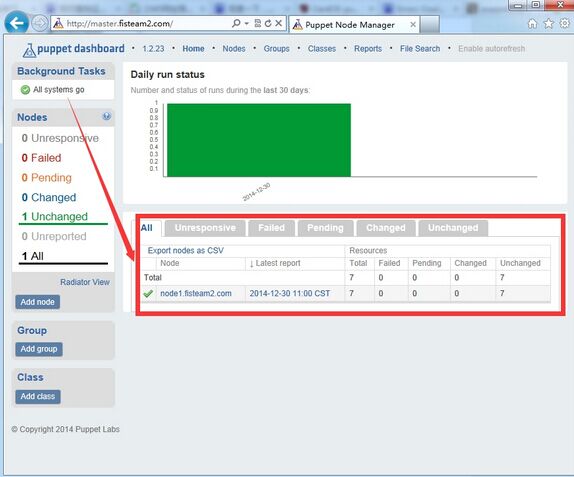
Task: Click the Add group button
Action: pos(39,349)
